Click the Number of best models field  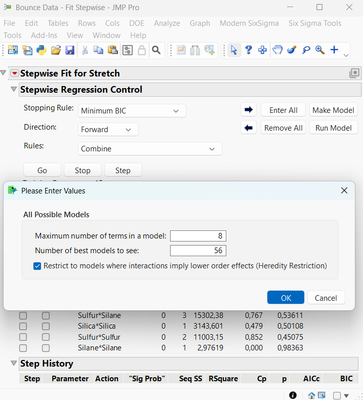[x=198, y=251]
